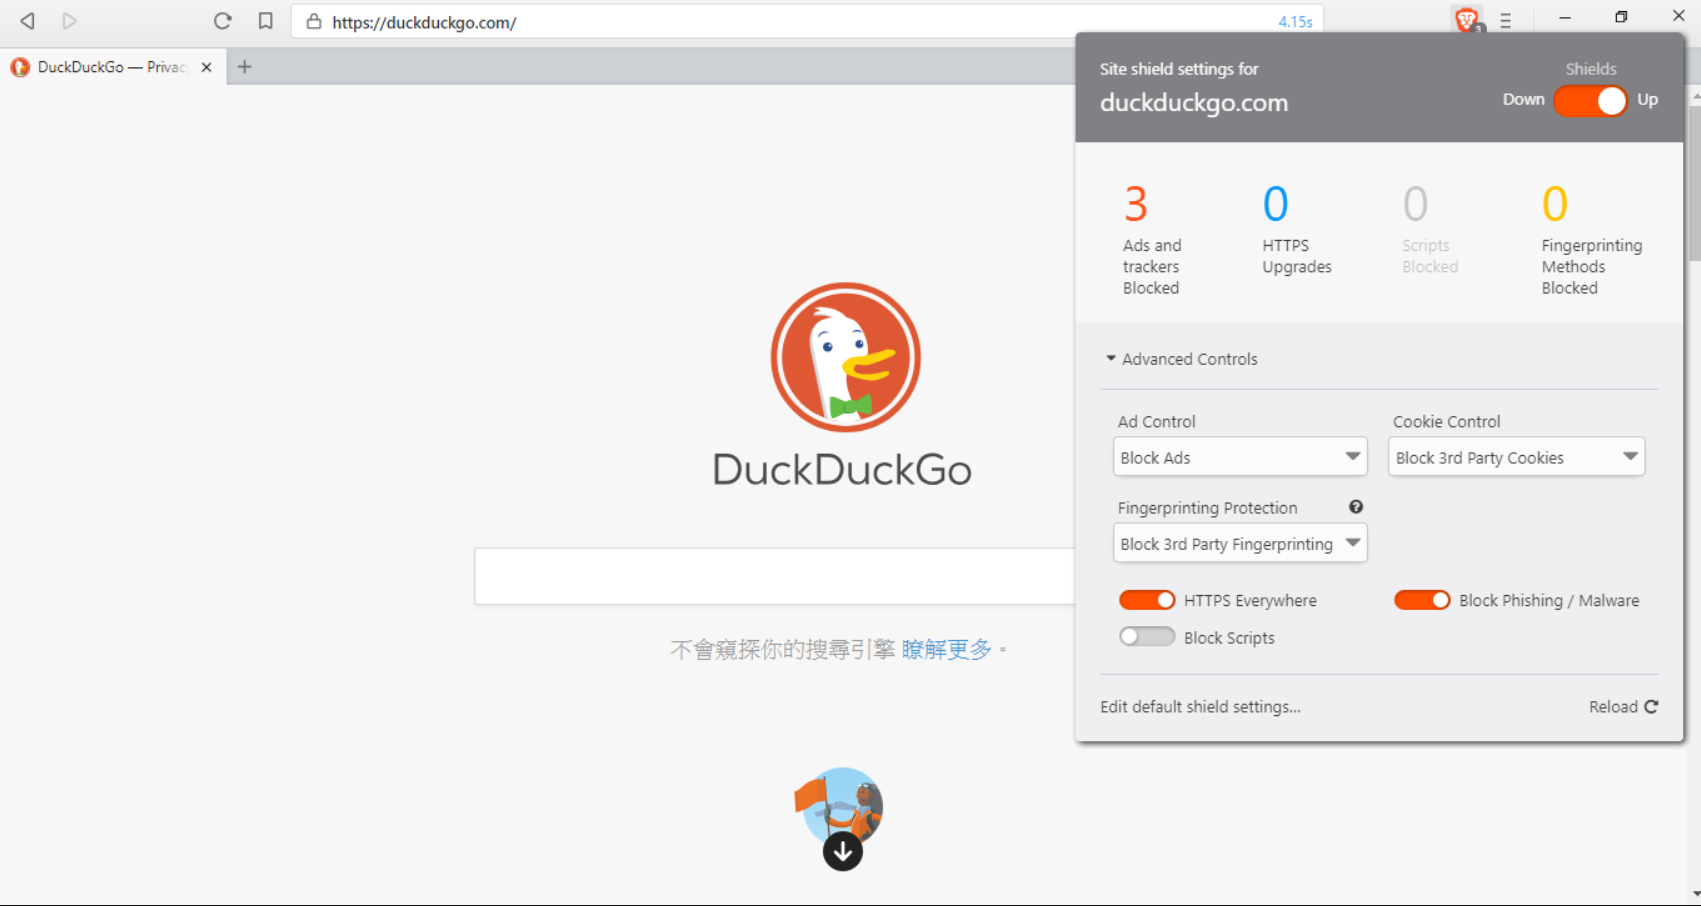This screenshot has width=1701, height=906.
Task: Go forward using the forward arrow
Action: pos(68,21)
